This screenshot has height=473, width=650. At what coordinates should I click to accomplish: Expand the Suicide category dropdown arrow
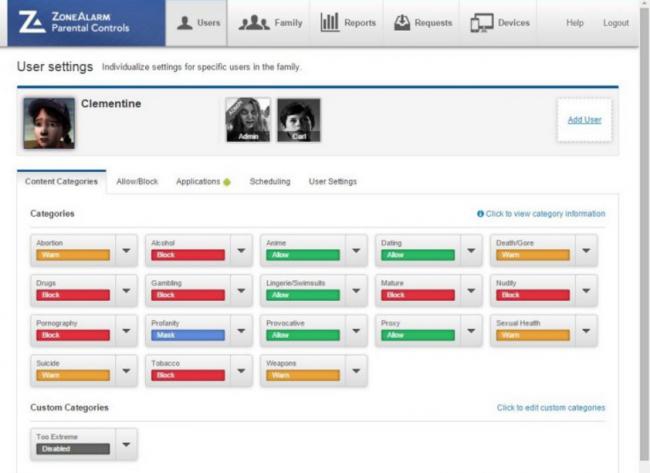[x=126, y=371]
